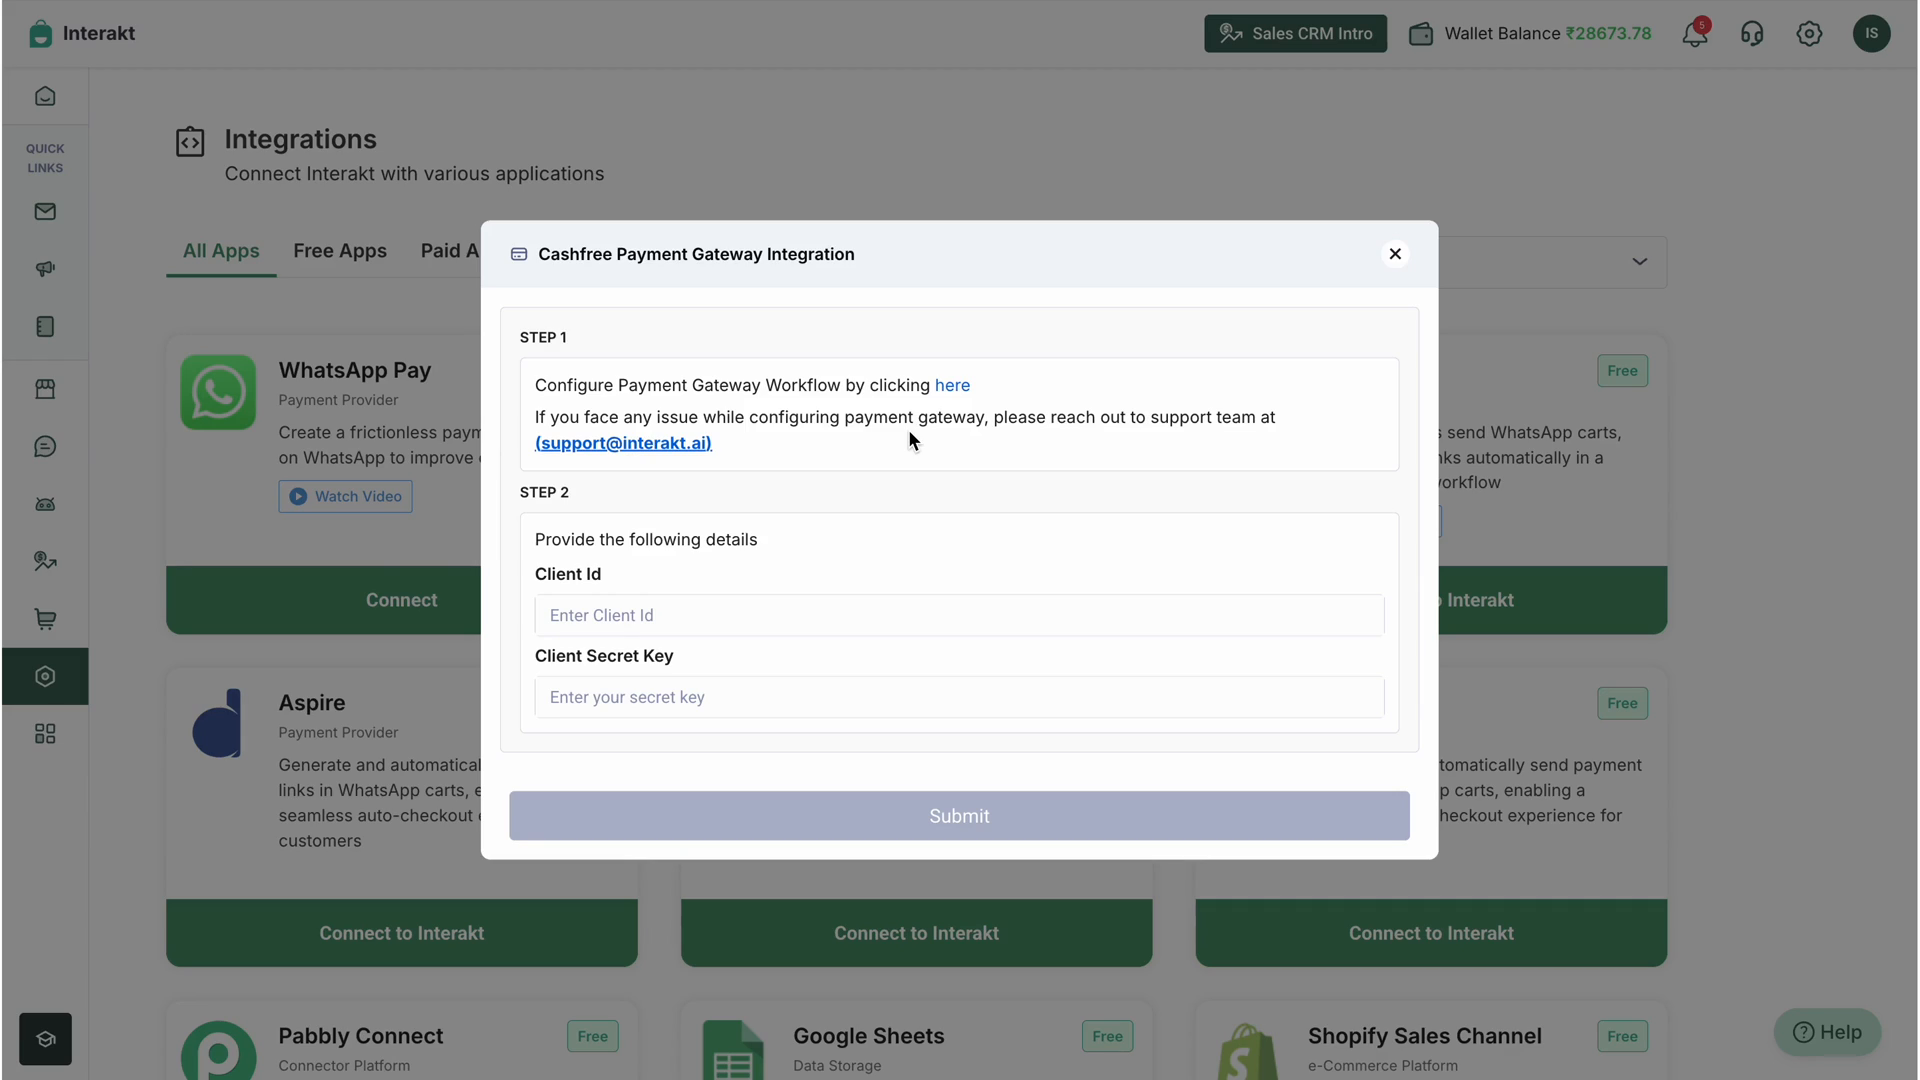Open notifications bell icon
This screenshot has height=1080, width=1920.
click(x=1695, y=33)
